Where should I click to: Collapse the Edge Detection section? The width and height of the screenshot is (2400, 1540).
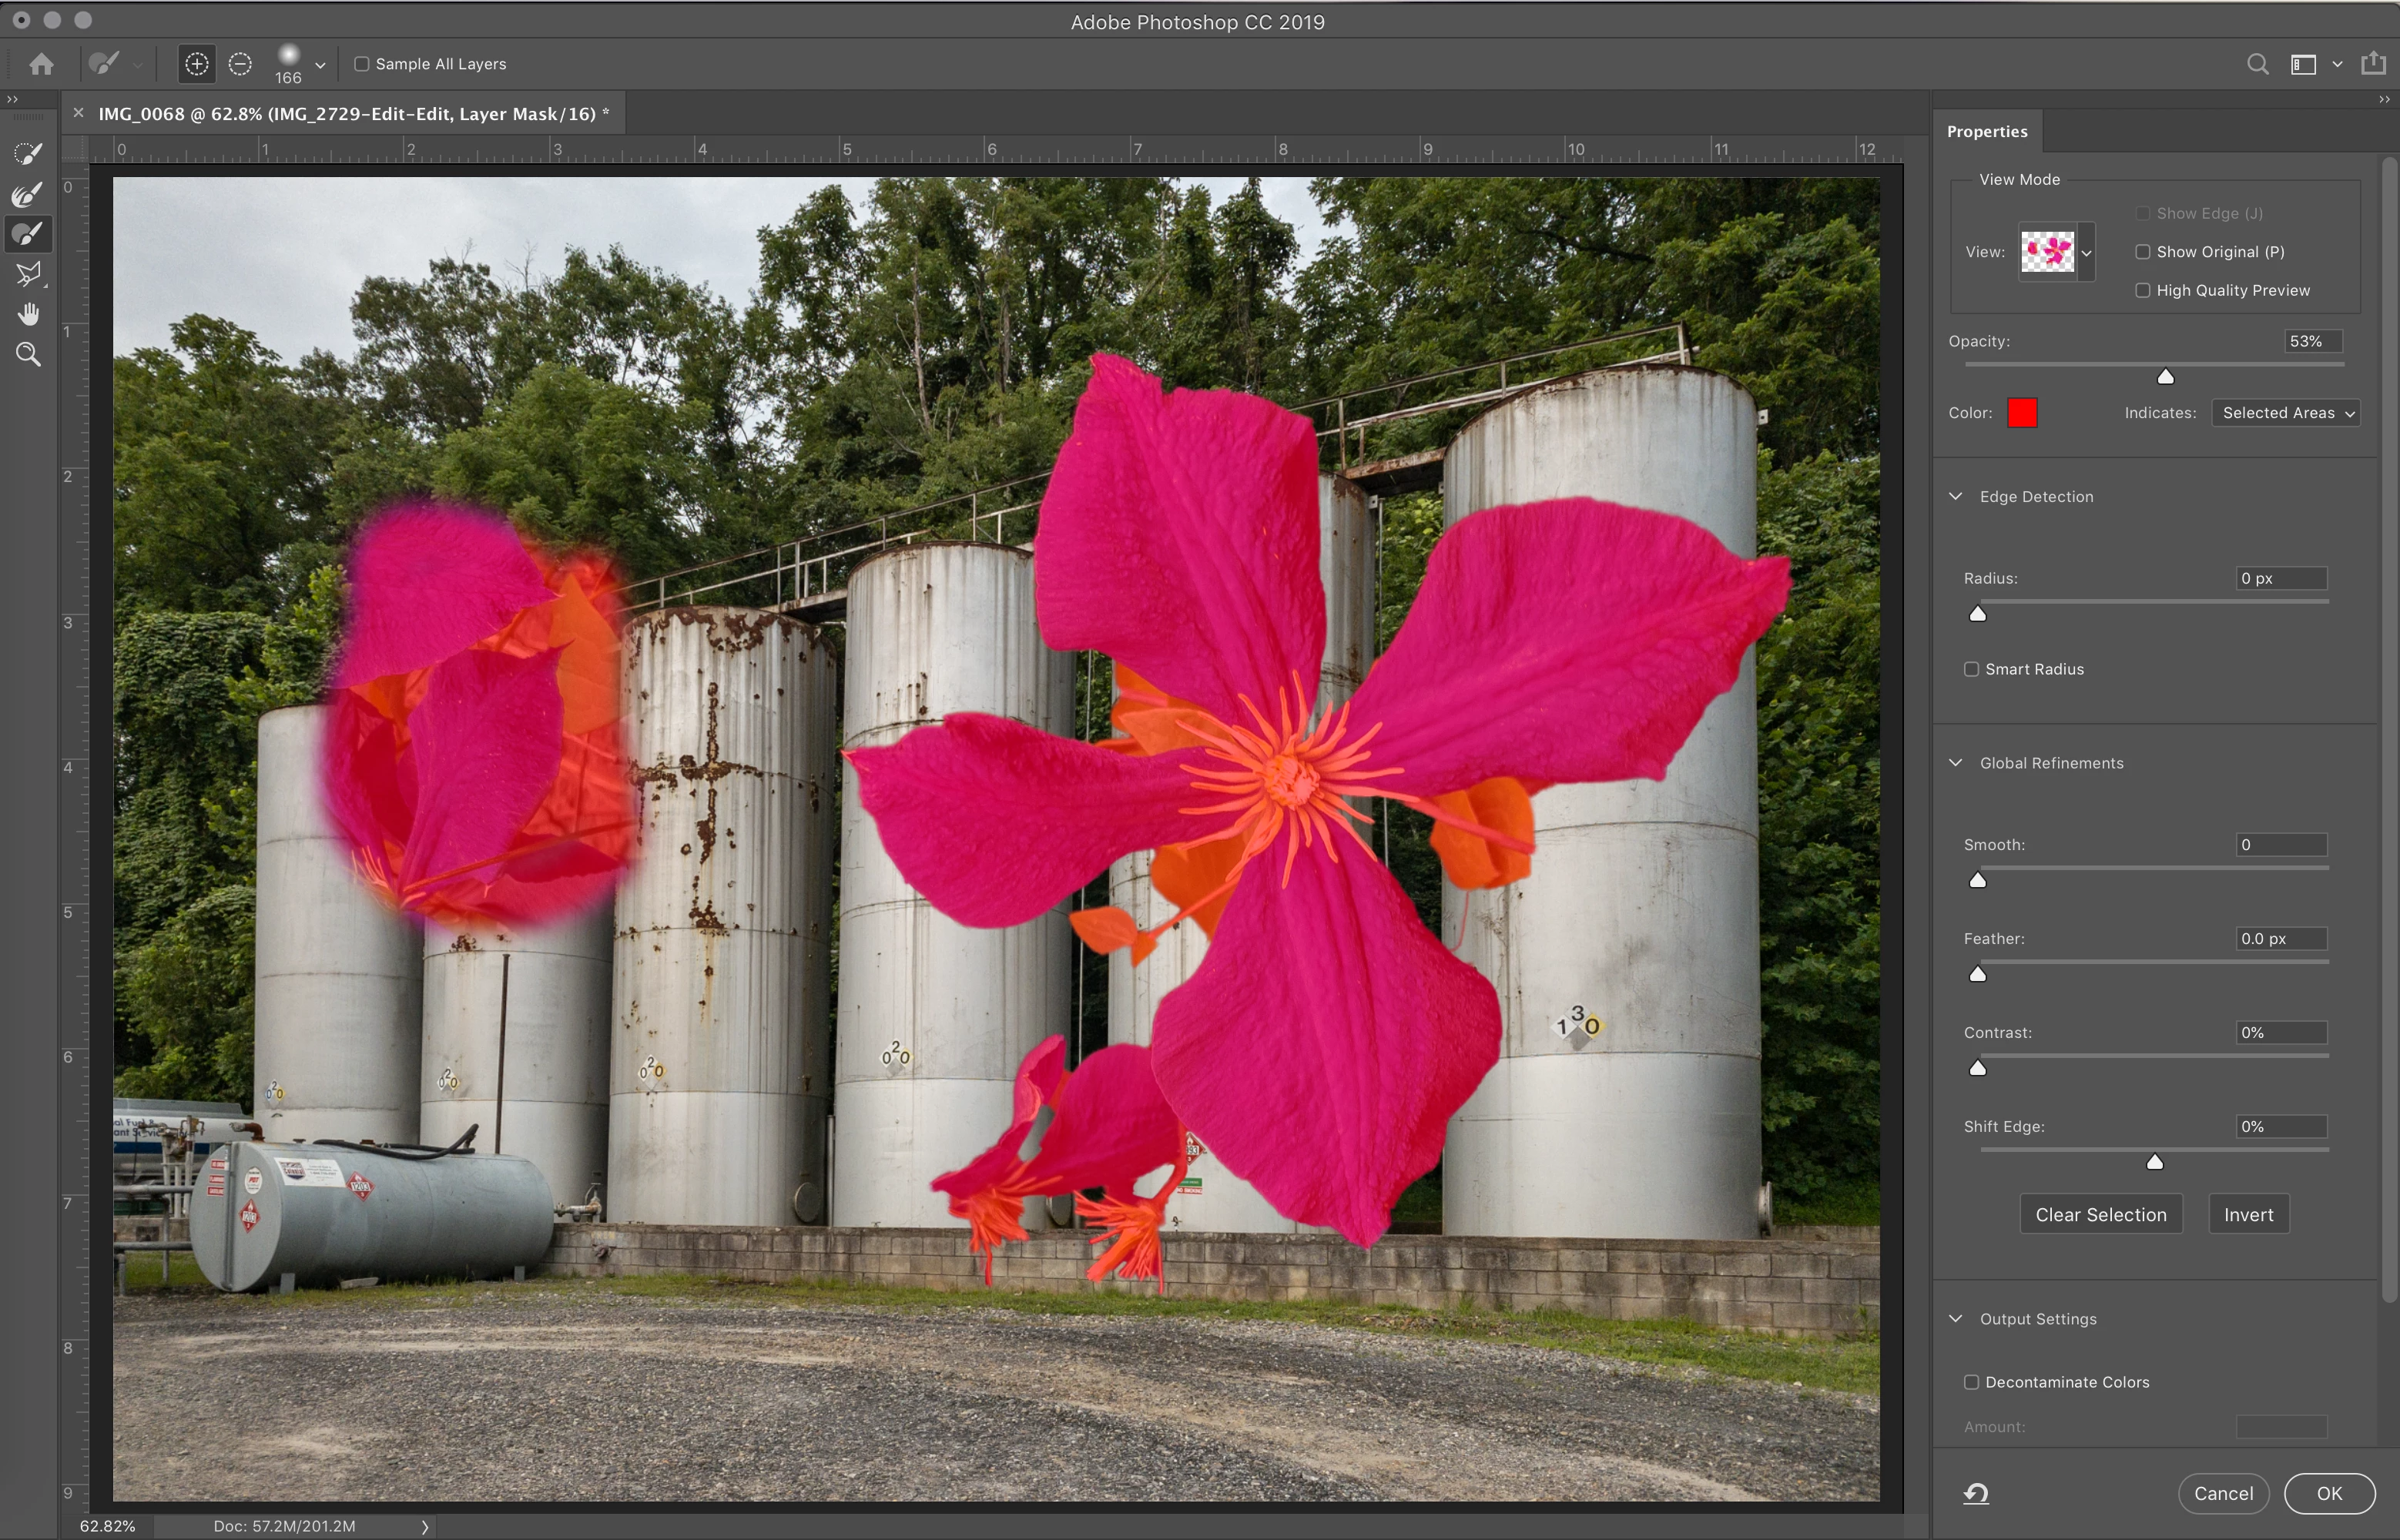coord(1956,496)
